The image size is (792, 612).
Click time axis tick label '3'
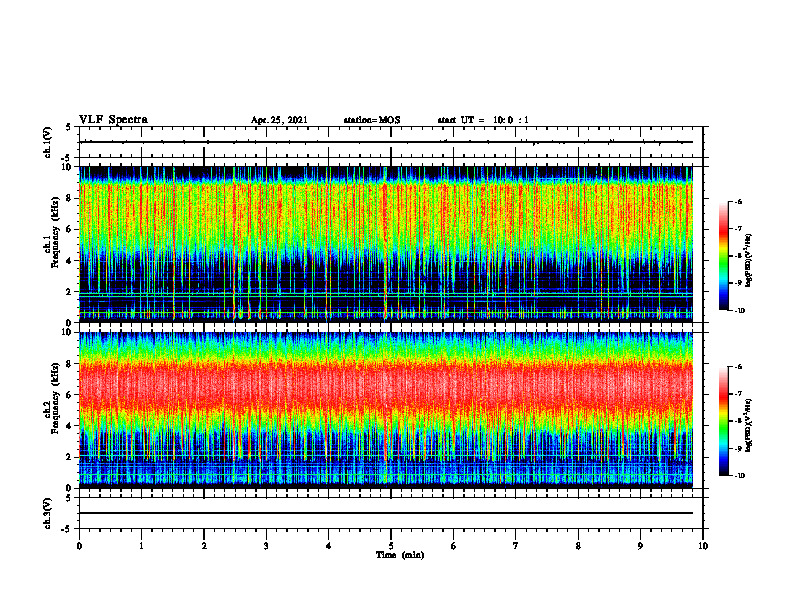click(x=266, y=546)
